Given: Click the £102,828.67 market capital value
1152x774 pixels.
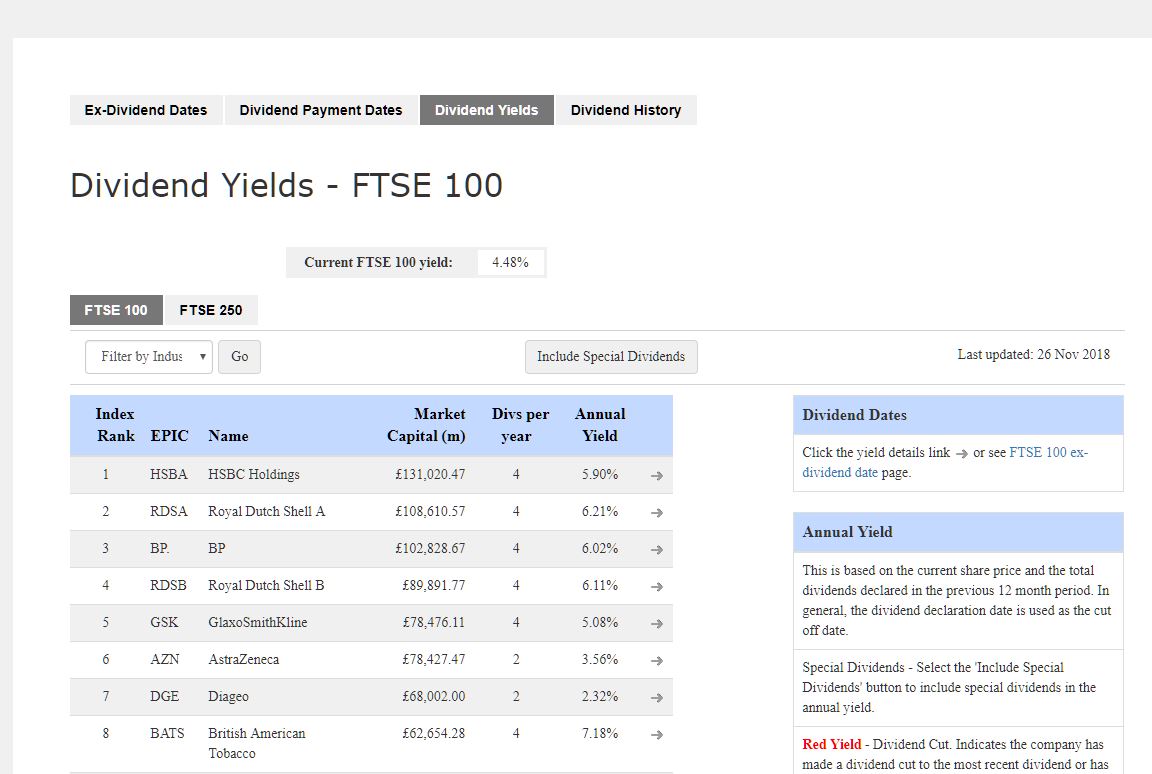Looking at the screenshot, I should [x=430, y=549].
